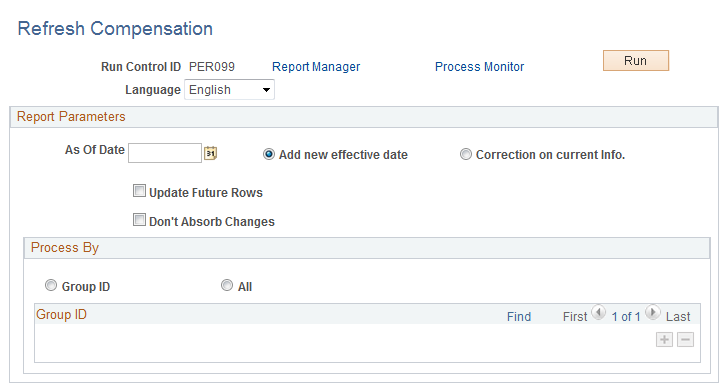Jump to Last Group ID row
The width and height of the screenshot is (727, 390).
(678, 317)
